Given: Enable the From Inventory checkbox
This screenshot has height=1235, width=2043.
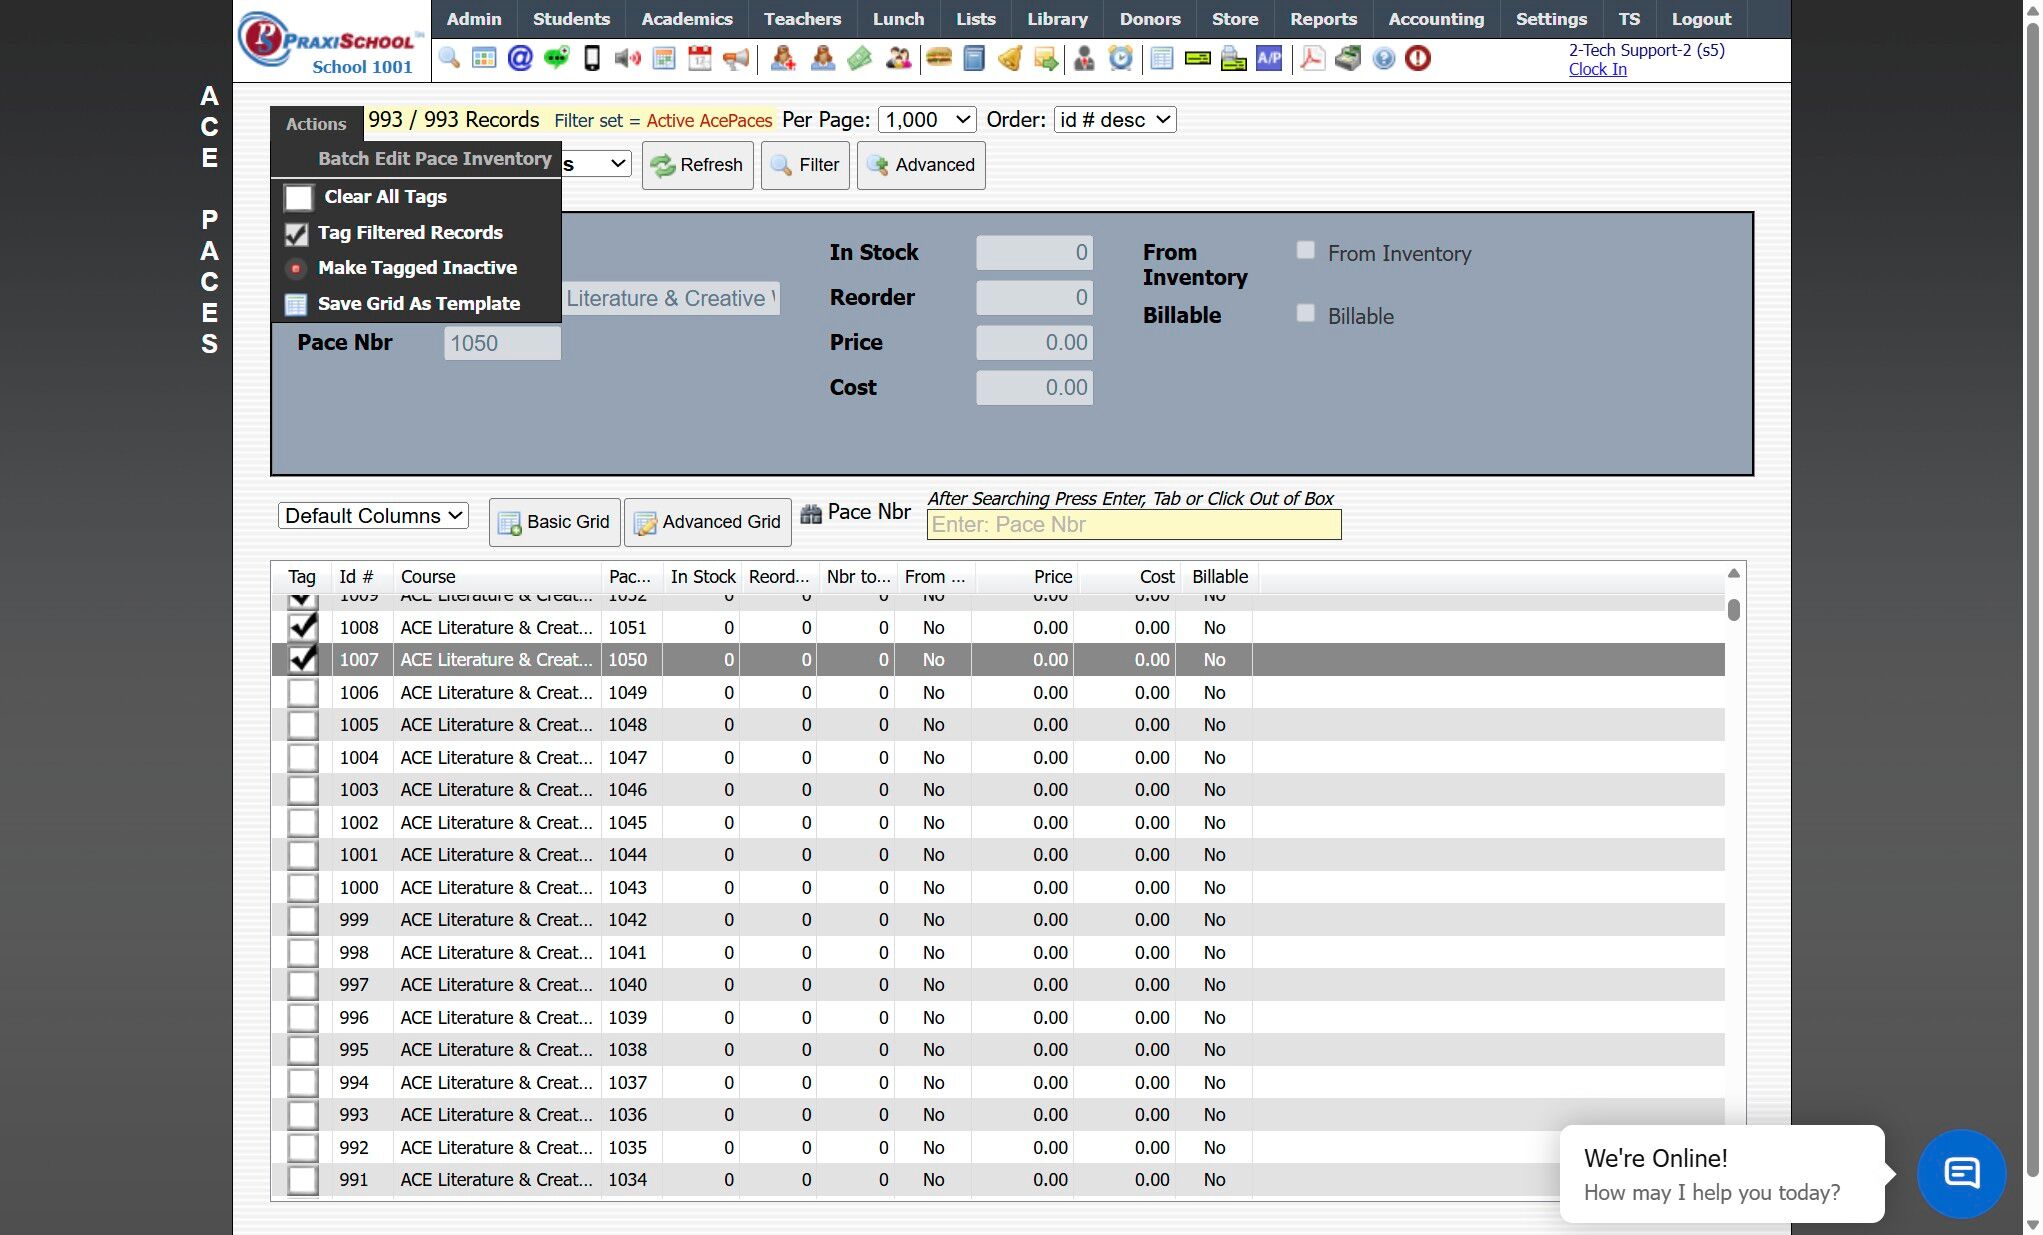Looking at the screenshot, I should tap(1305, 251).
